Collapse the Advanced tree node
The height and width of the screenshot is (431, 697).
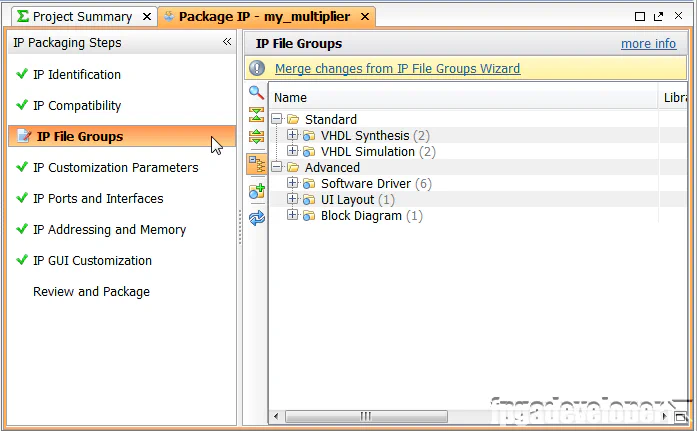coord(276,167)
